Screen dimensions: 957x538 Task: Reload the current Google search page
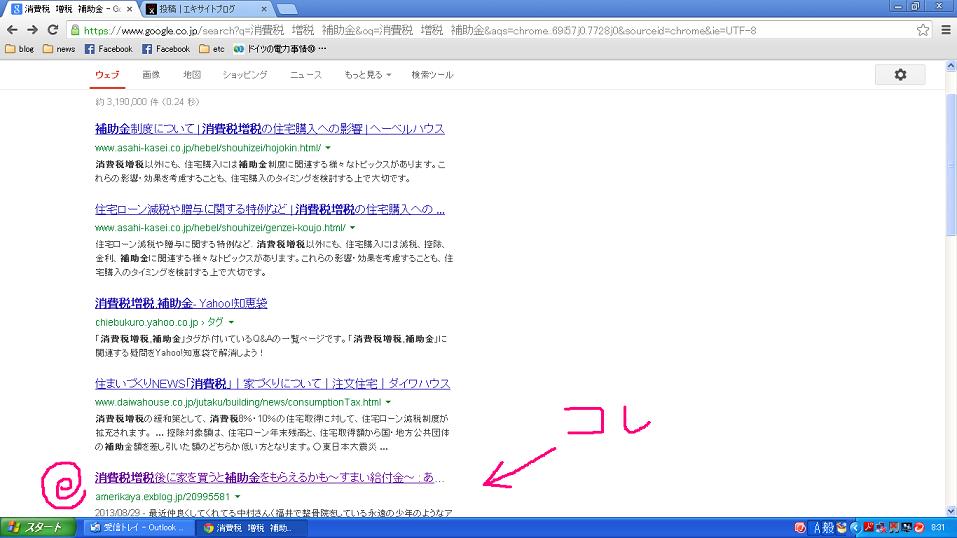click(53, 30)
